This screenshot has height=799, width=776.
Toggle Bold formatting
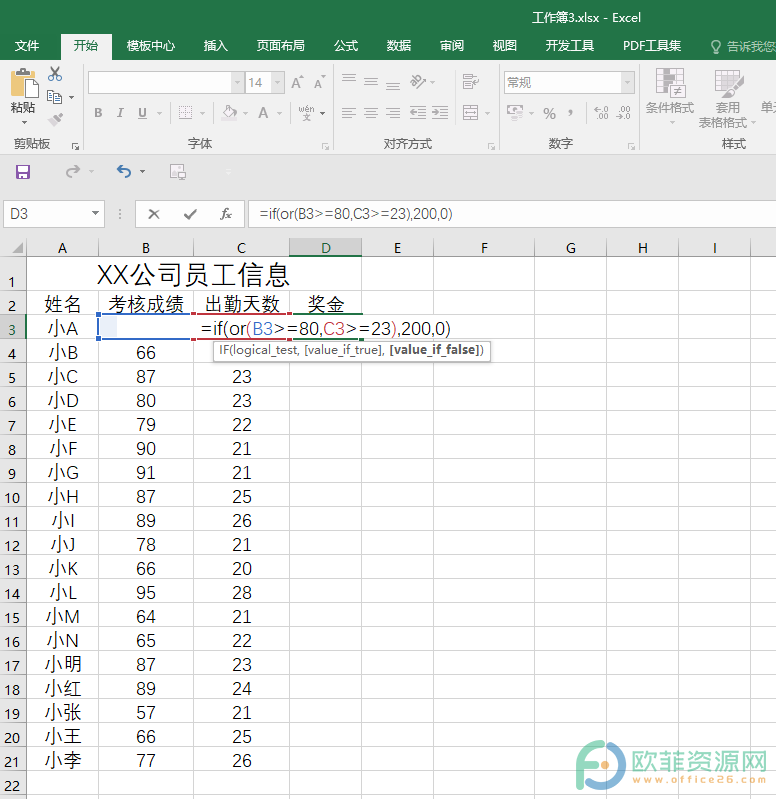[98, 113]
